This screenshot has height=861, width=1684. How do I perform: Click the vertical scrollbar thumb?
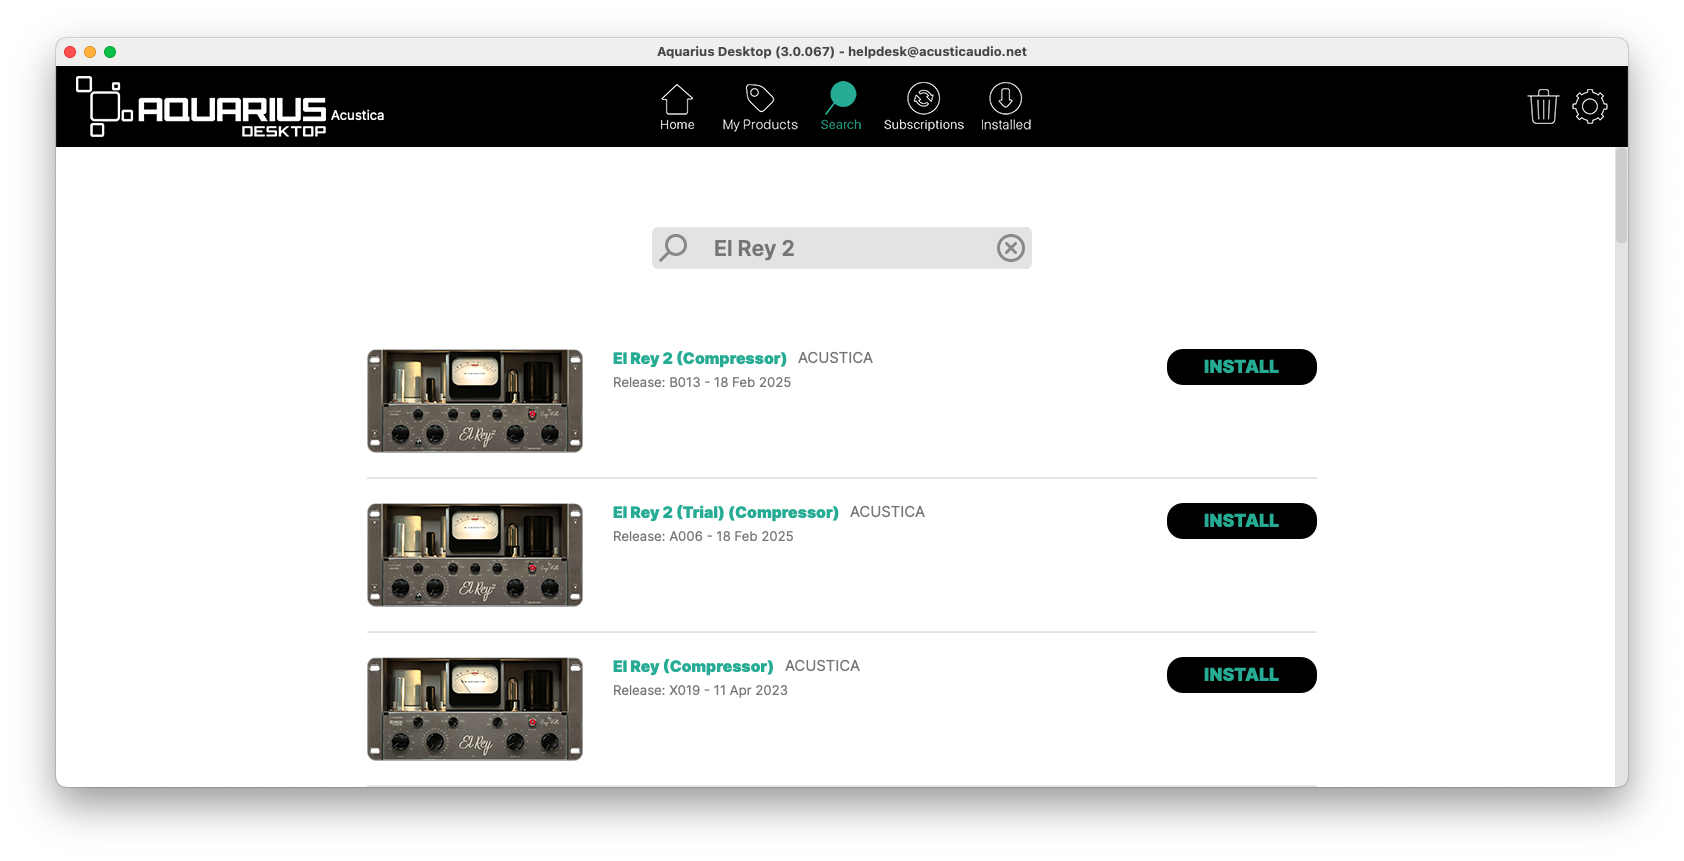1621,196
